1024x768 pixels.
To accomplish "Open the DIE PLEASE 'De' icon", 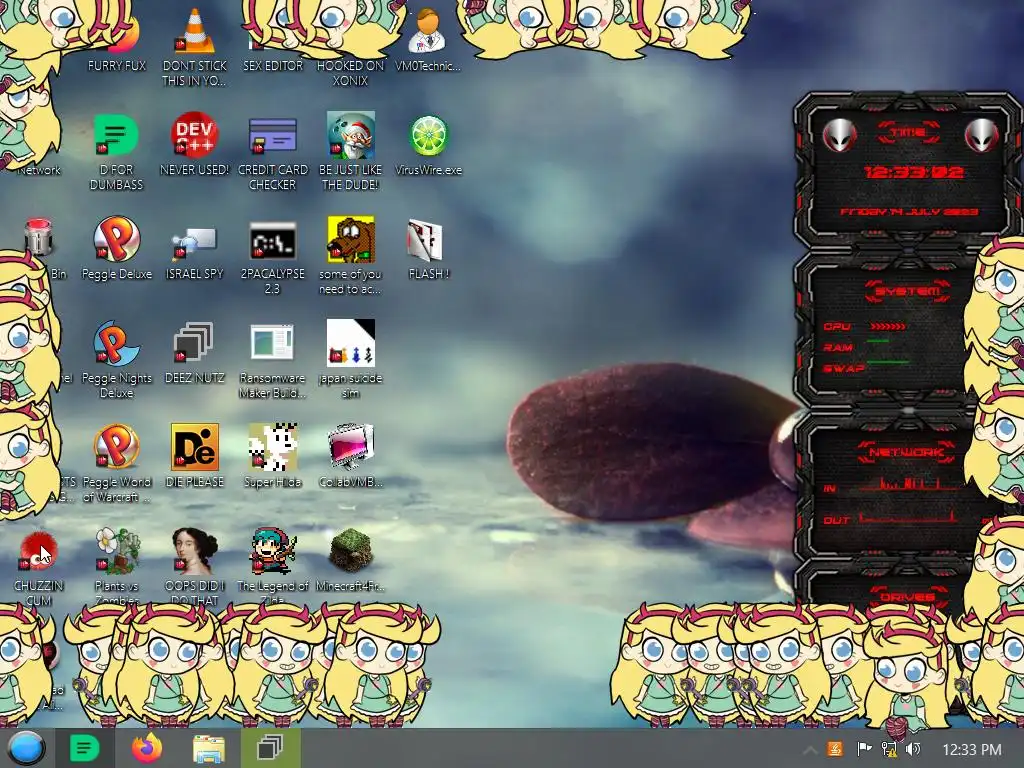I will coord(195,447).
